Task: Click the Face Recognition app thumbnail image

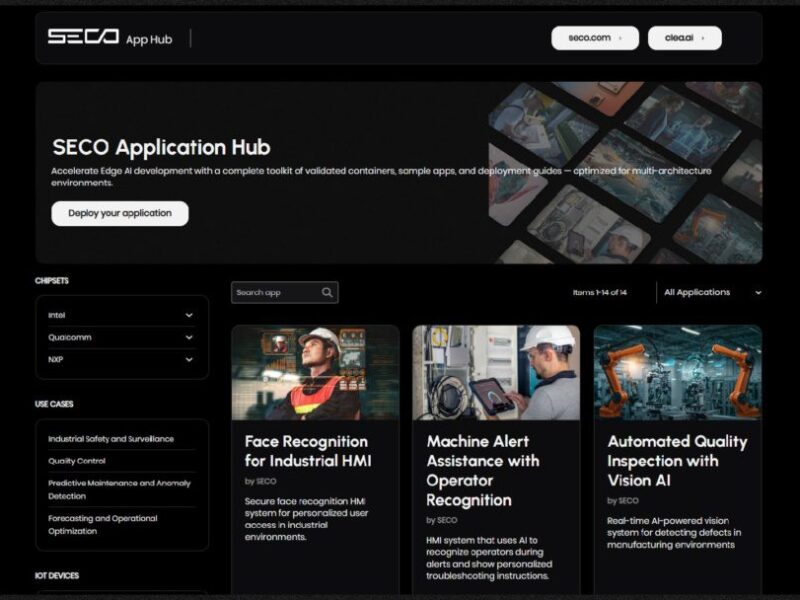Action: pyautogui.click(x=313, y=372)
